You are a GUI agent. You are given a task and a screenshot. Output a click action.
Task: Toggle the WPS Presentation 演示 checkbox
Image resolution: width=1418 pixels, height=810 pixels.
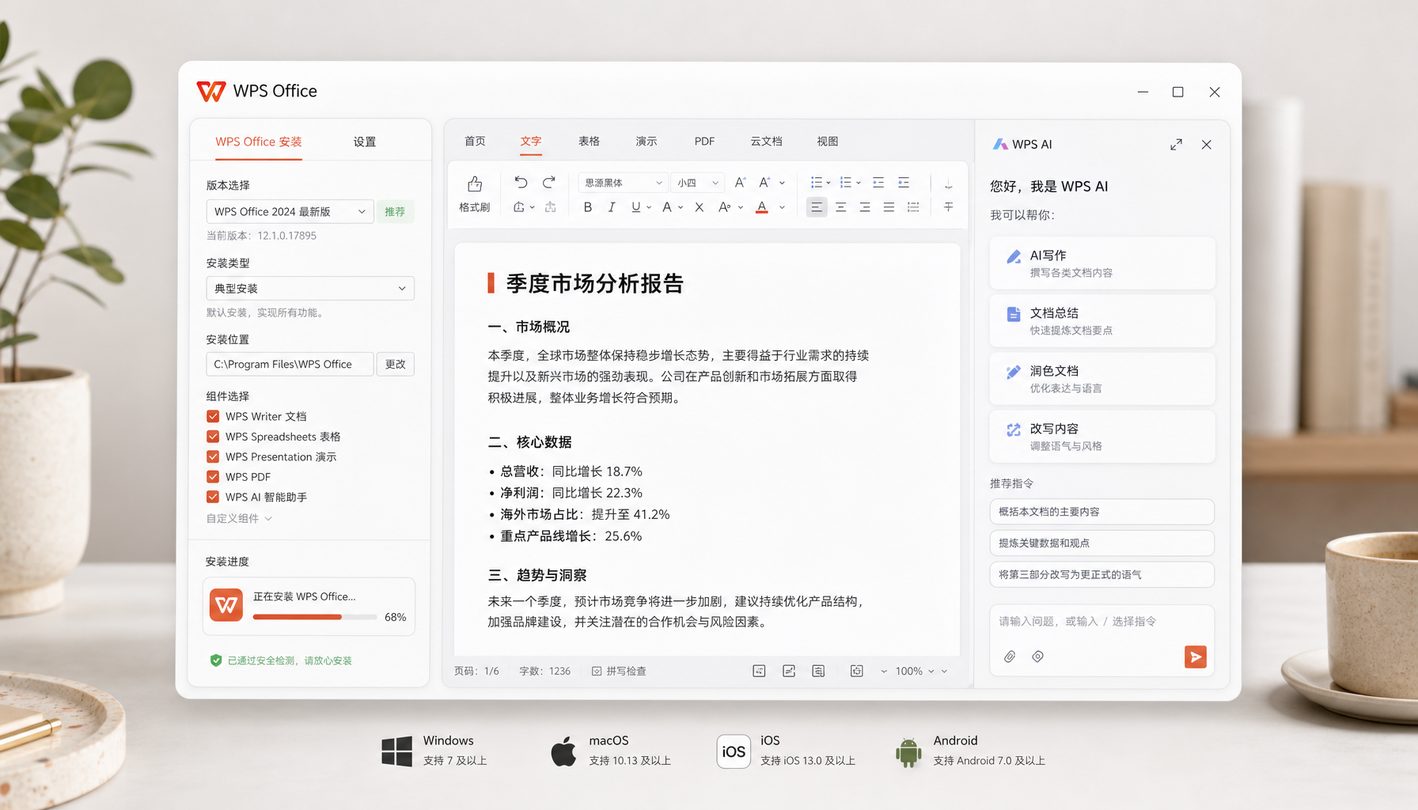pos(213,456)
